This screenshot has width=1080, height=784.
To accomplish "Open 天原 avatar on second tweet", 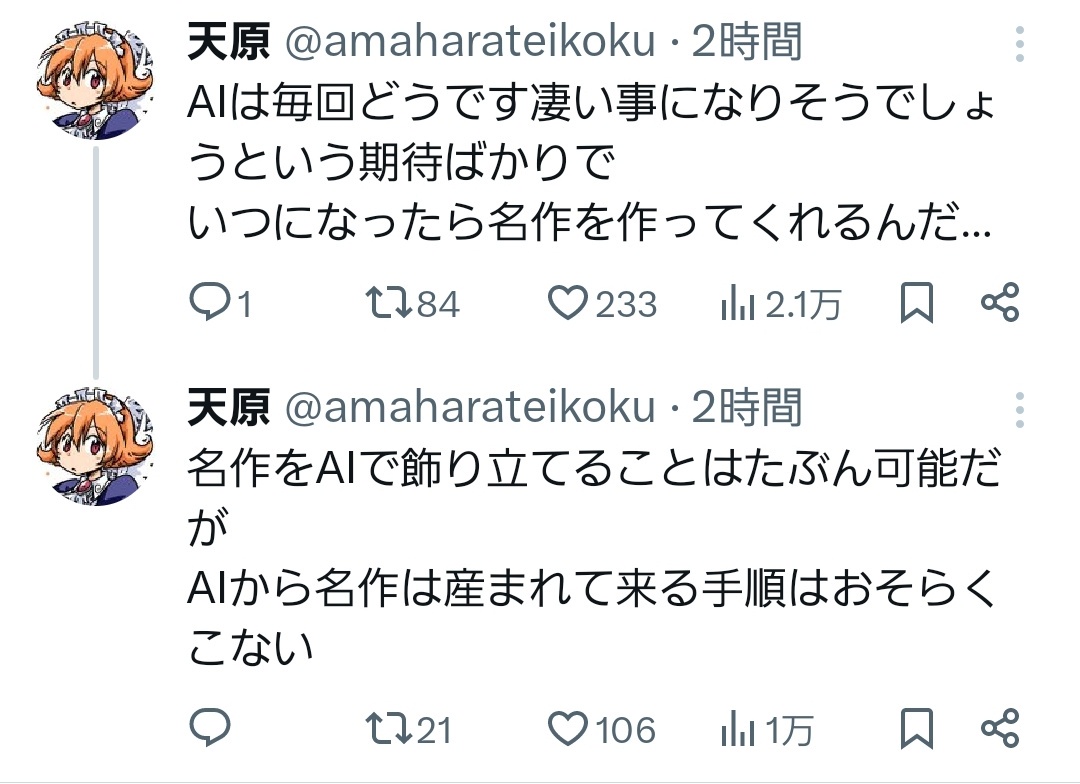I will coord(95,445).
